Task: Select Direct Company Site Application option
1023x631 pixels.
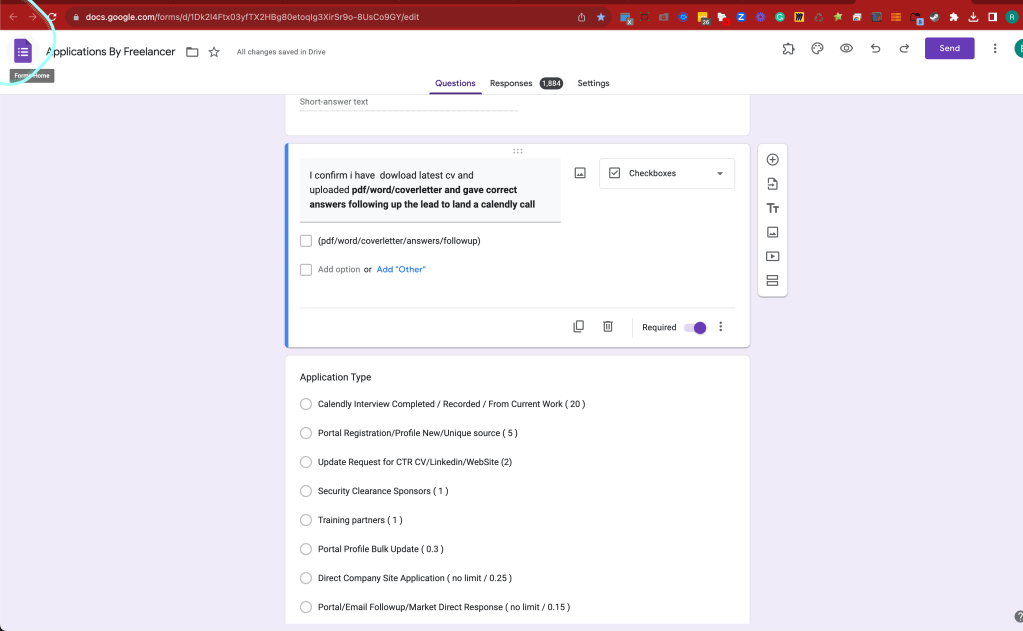Action: tap(305, 578)
